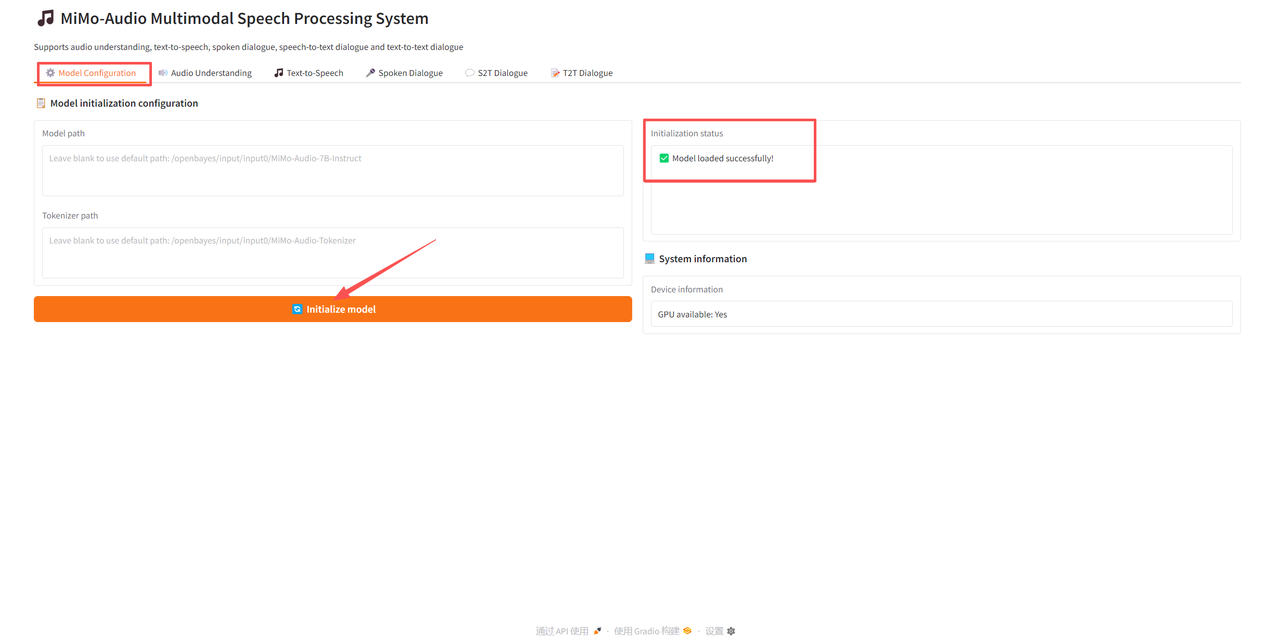Click the 'Supports audio understanding' description line
The image size is (1280, 640).
(248, 47)
